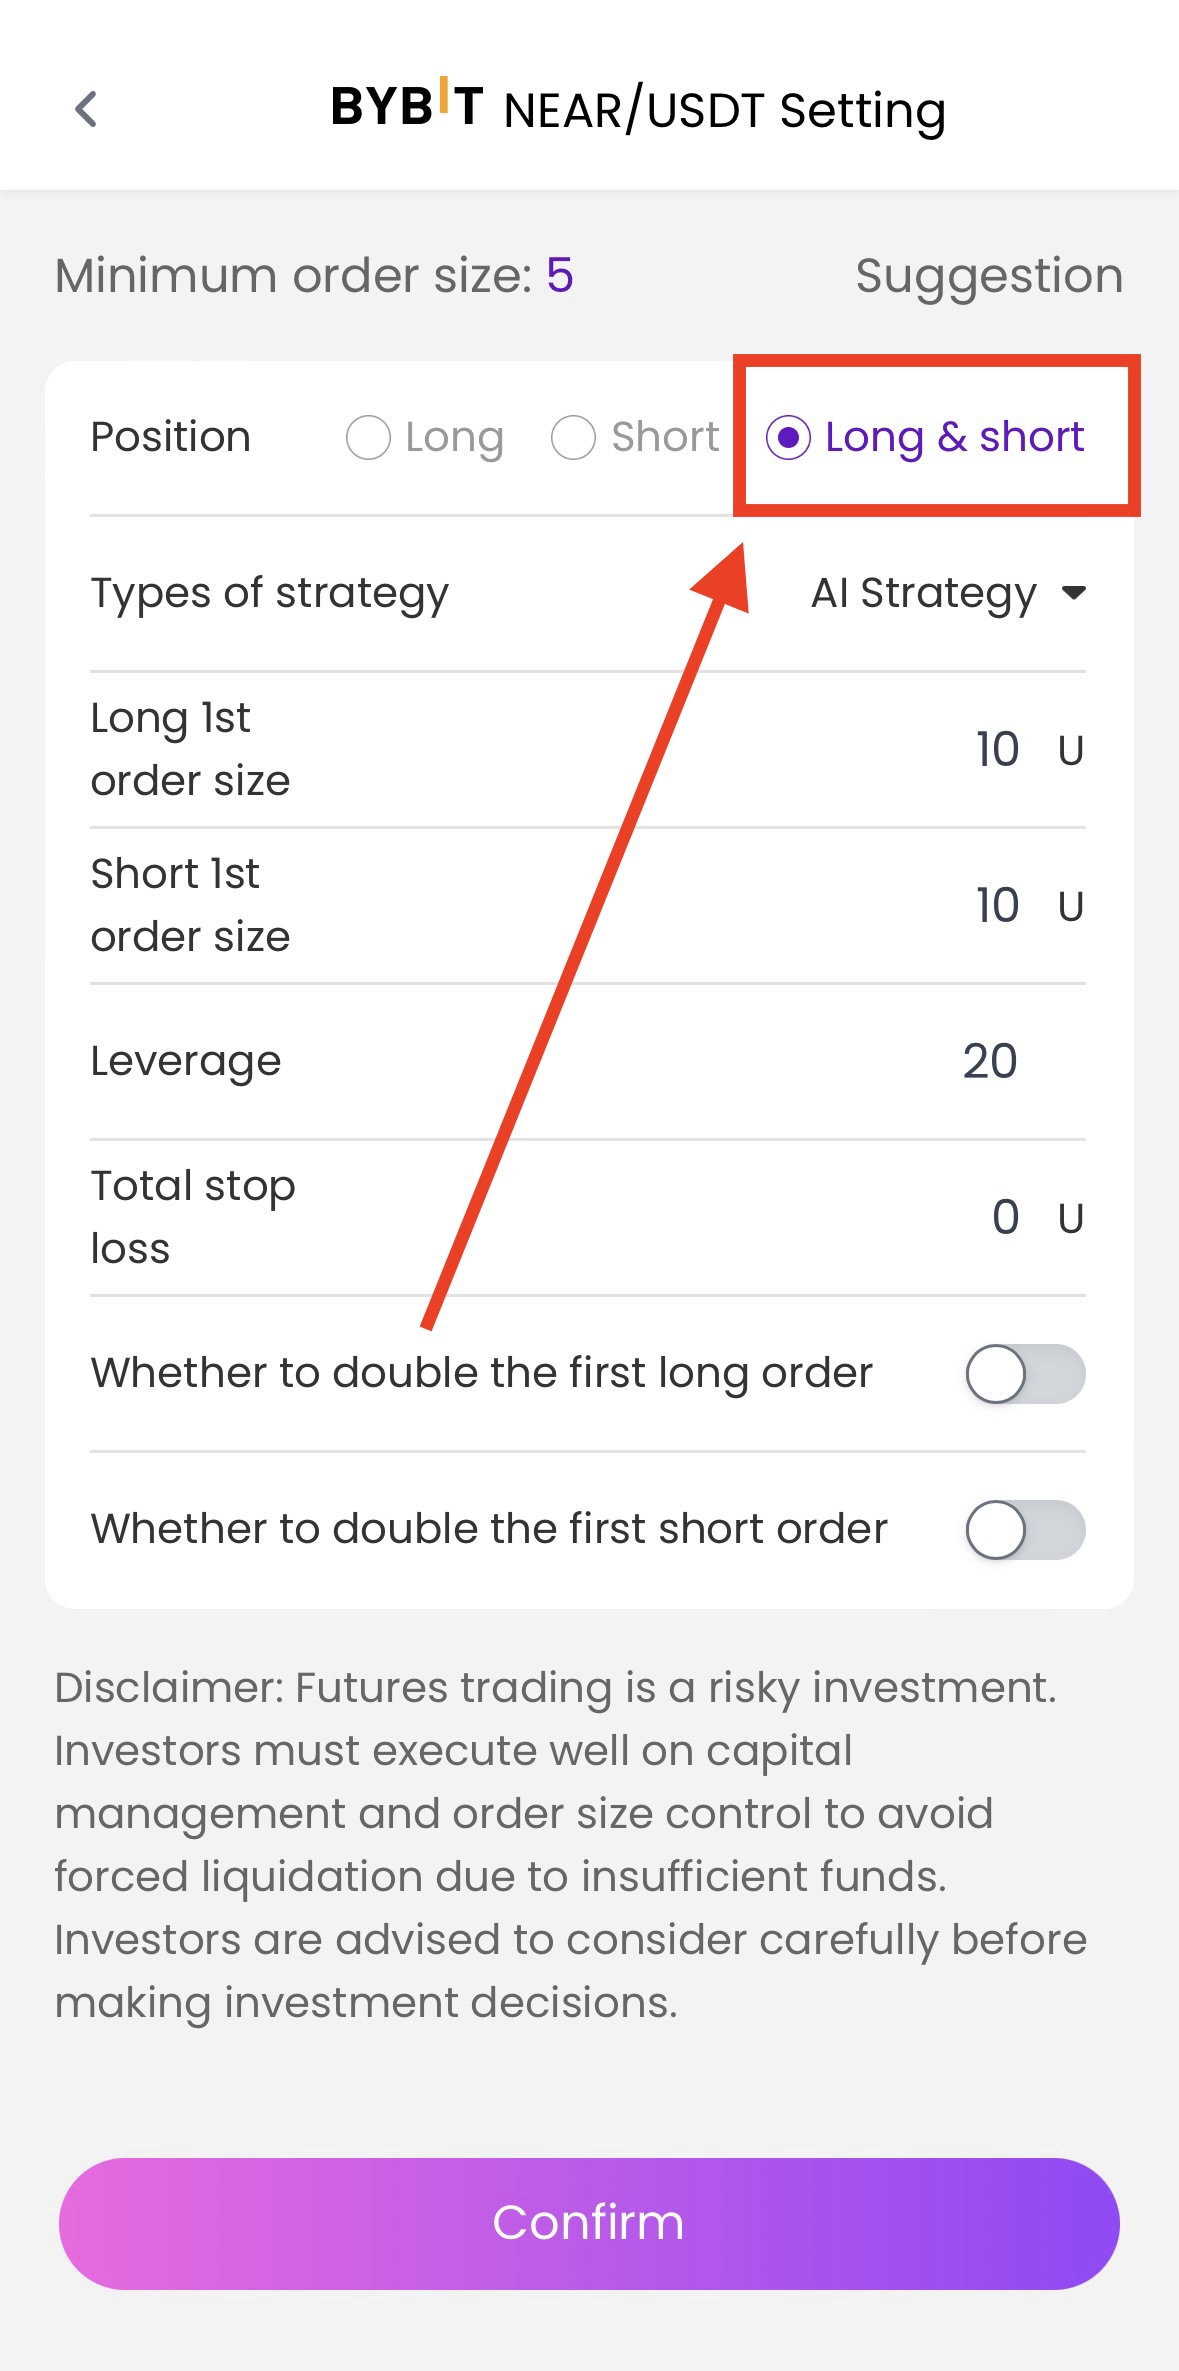The image size is (1179, 2371).
Task: Open the Suggestion link
Action: point(988,276)
